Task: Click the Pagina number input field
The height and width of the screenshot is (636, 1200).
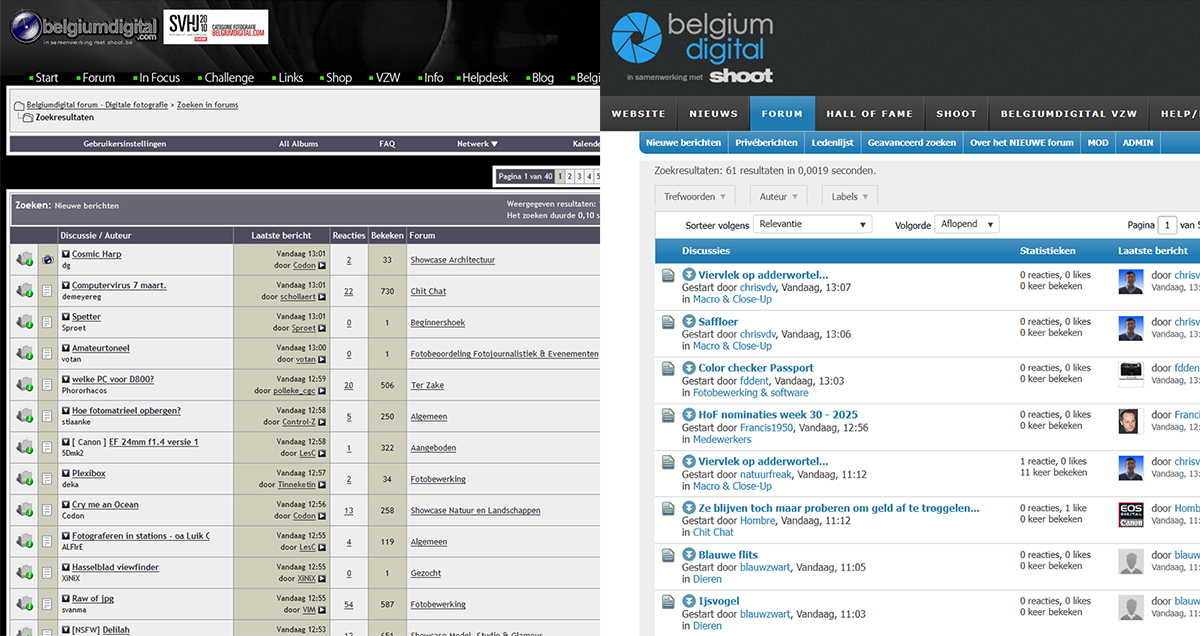Action: pos(1166,225)
